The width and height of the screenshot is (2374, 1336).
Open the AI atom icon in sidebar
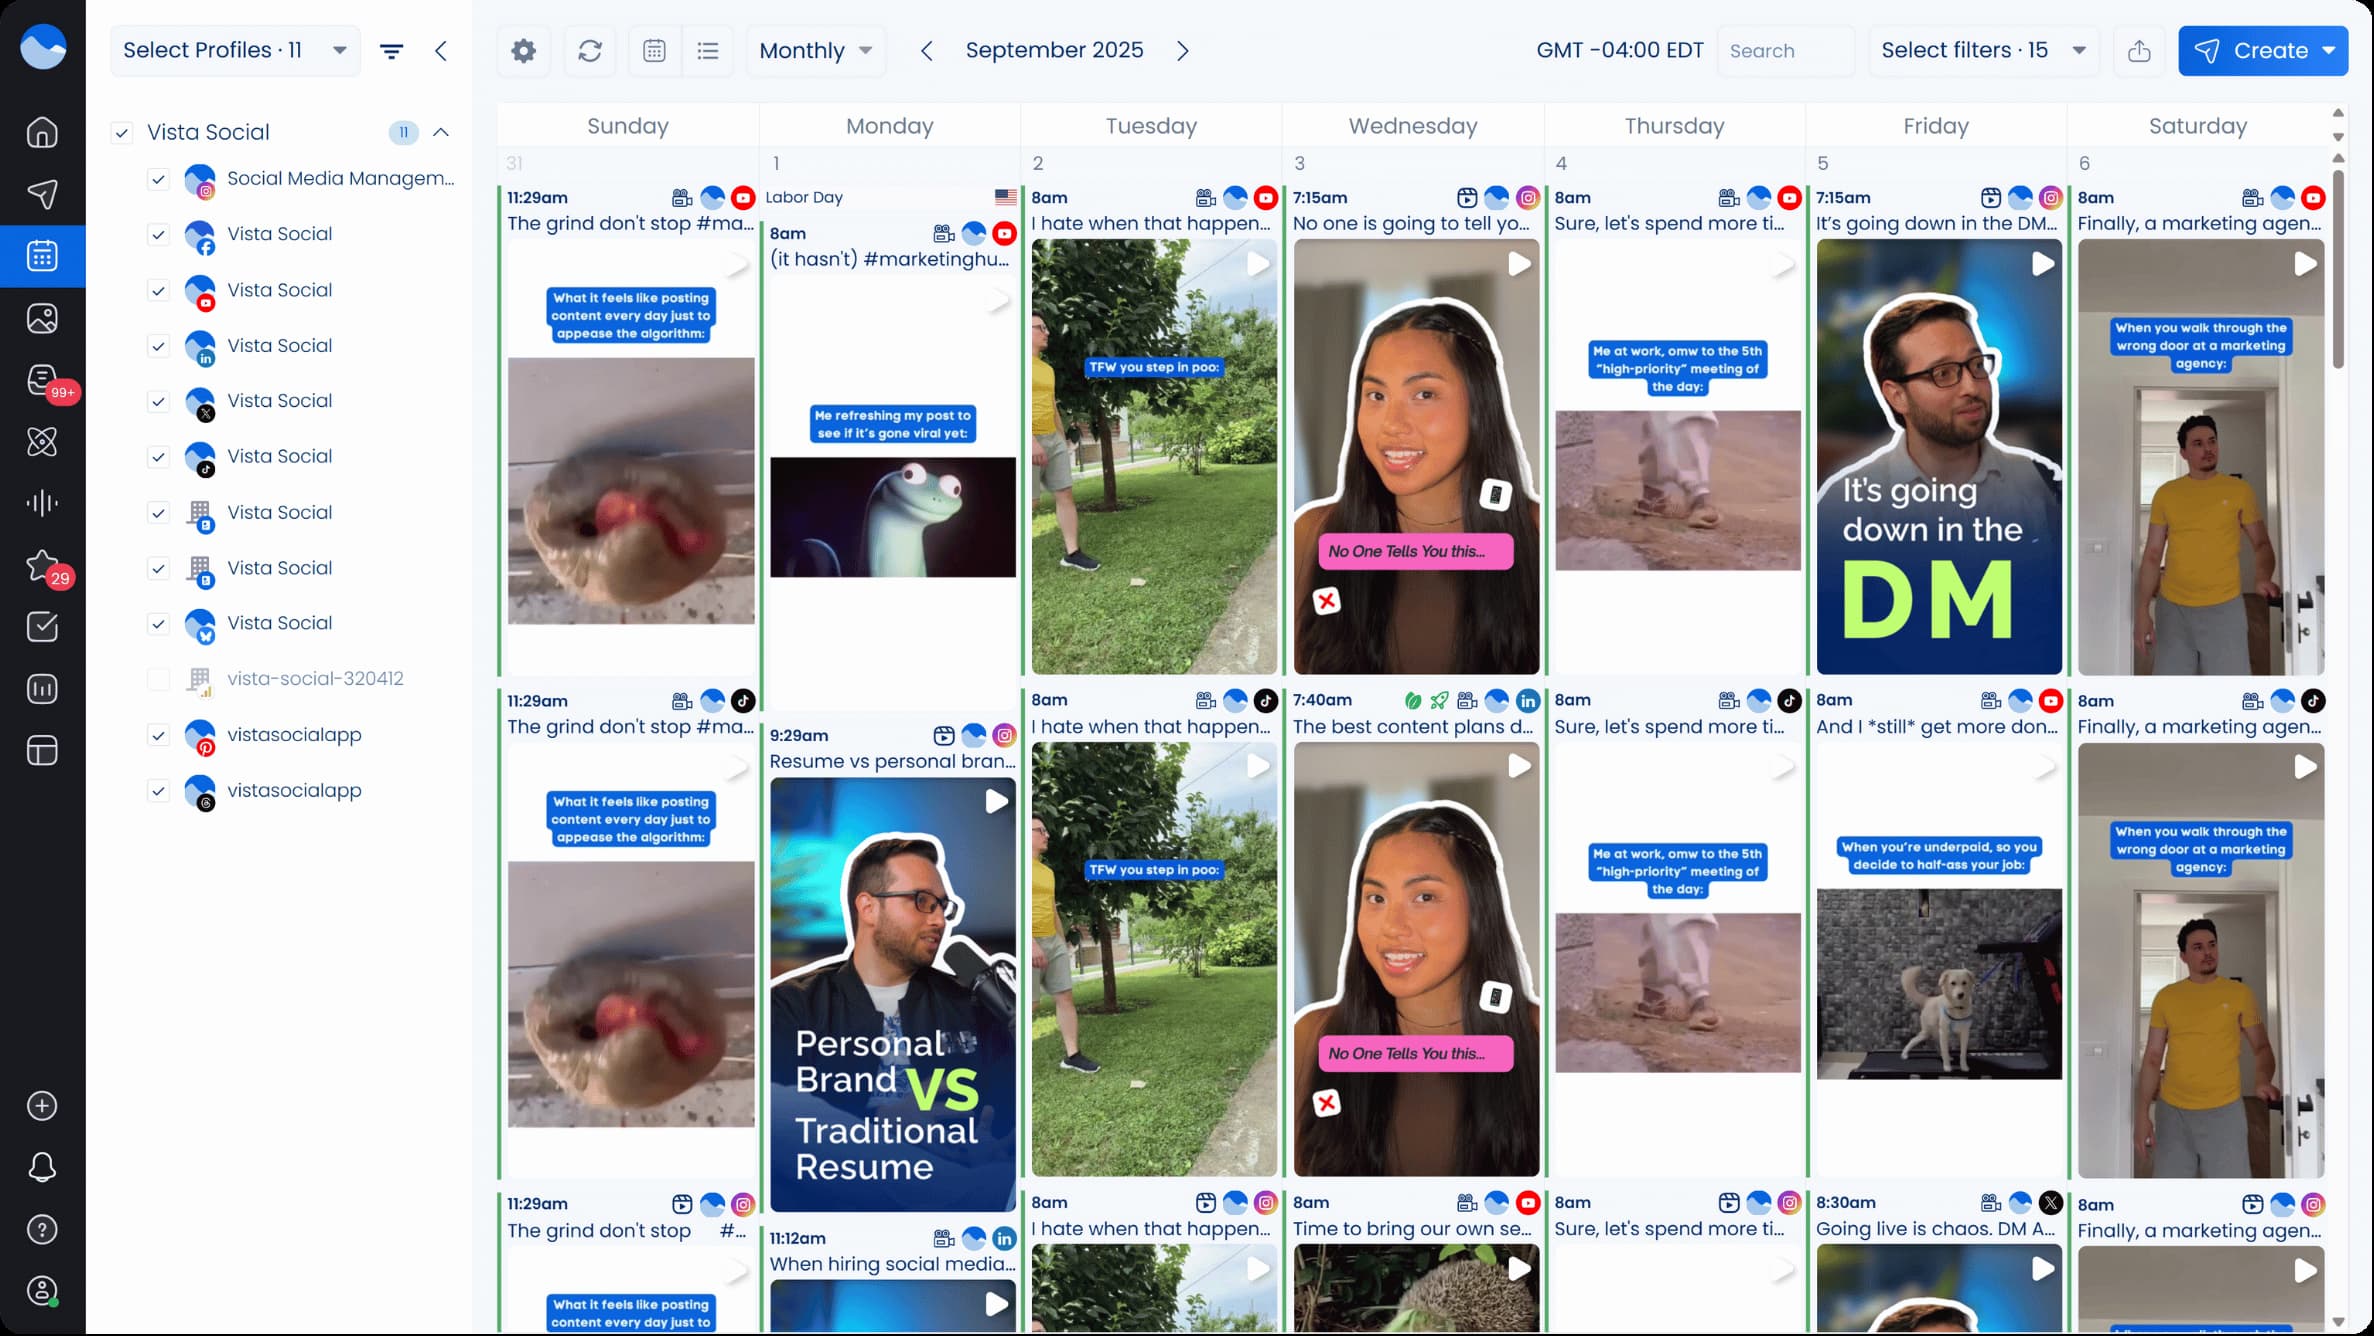[x=42, y=441]
